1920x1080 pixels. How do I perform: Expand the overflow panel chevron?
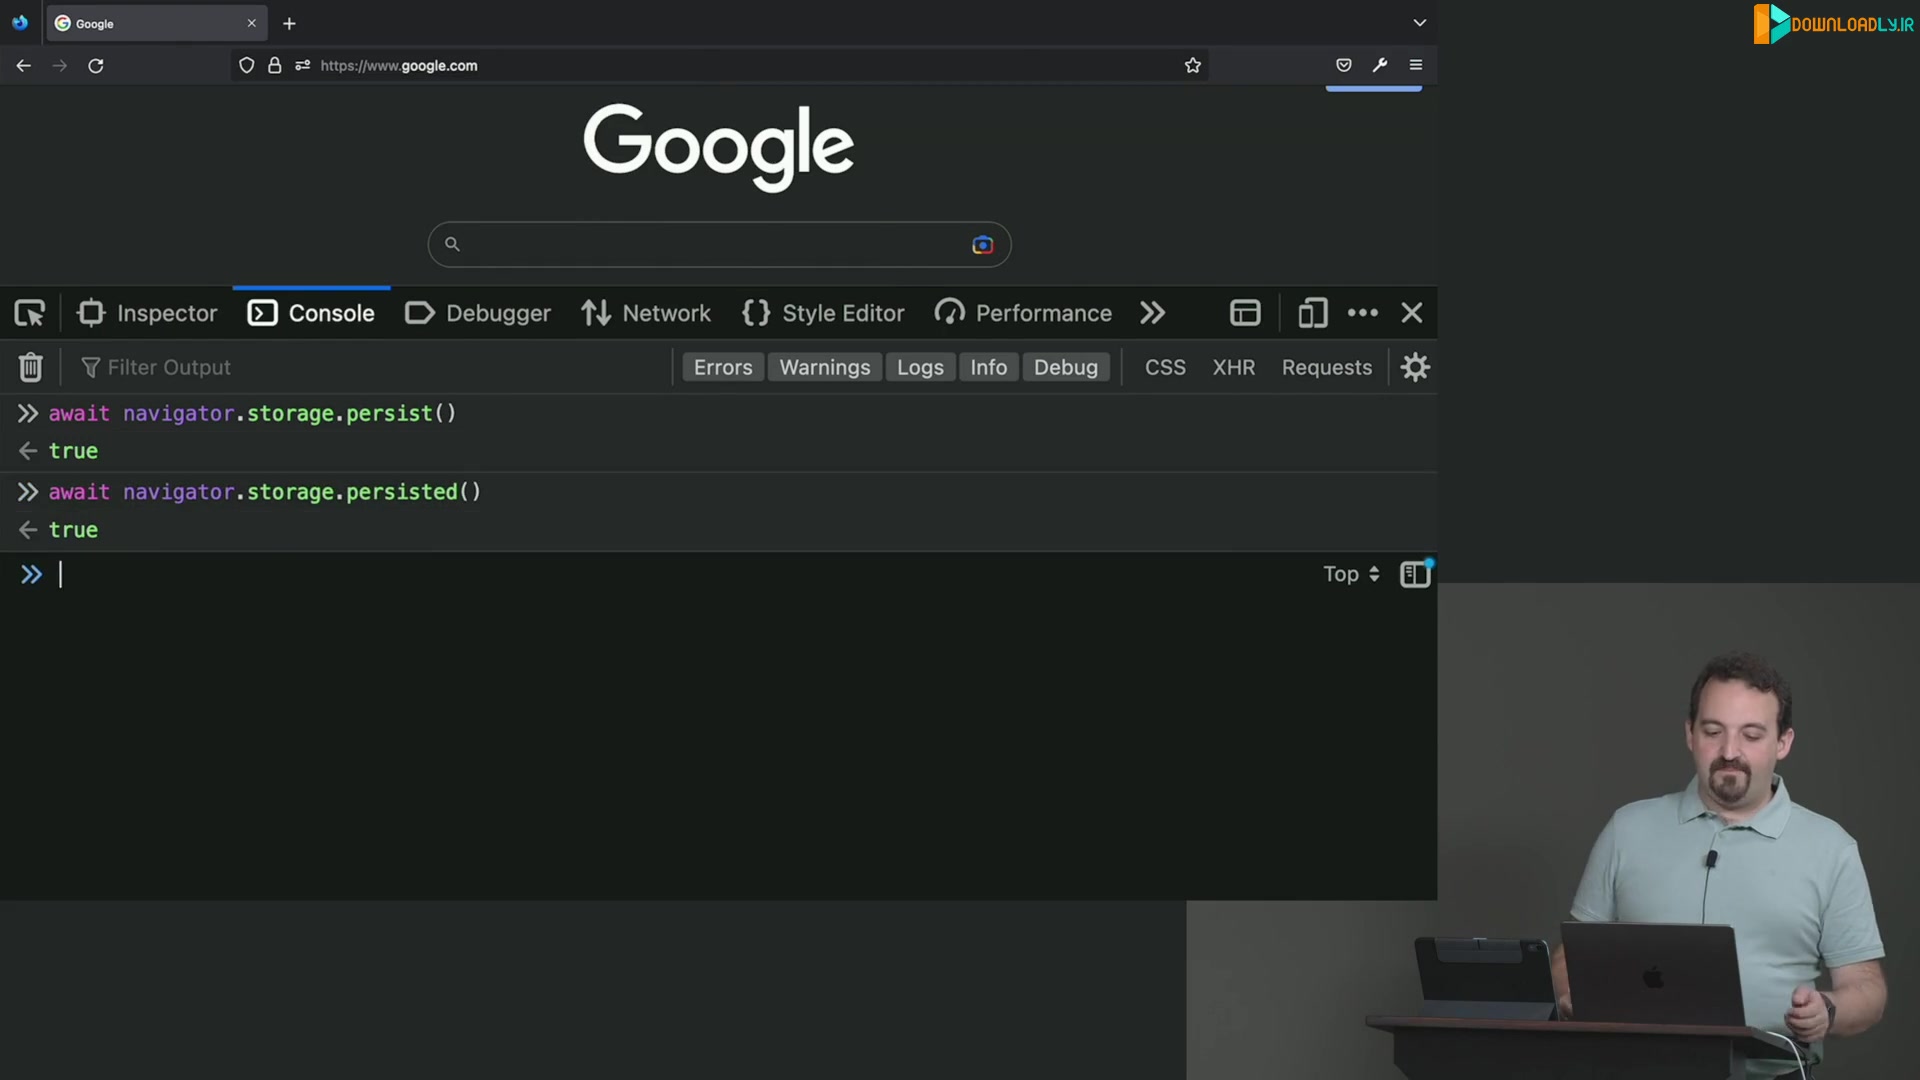(1151, 313)
